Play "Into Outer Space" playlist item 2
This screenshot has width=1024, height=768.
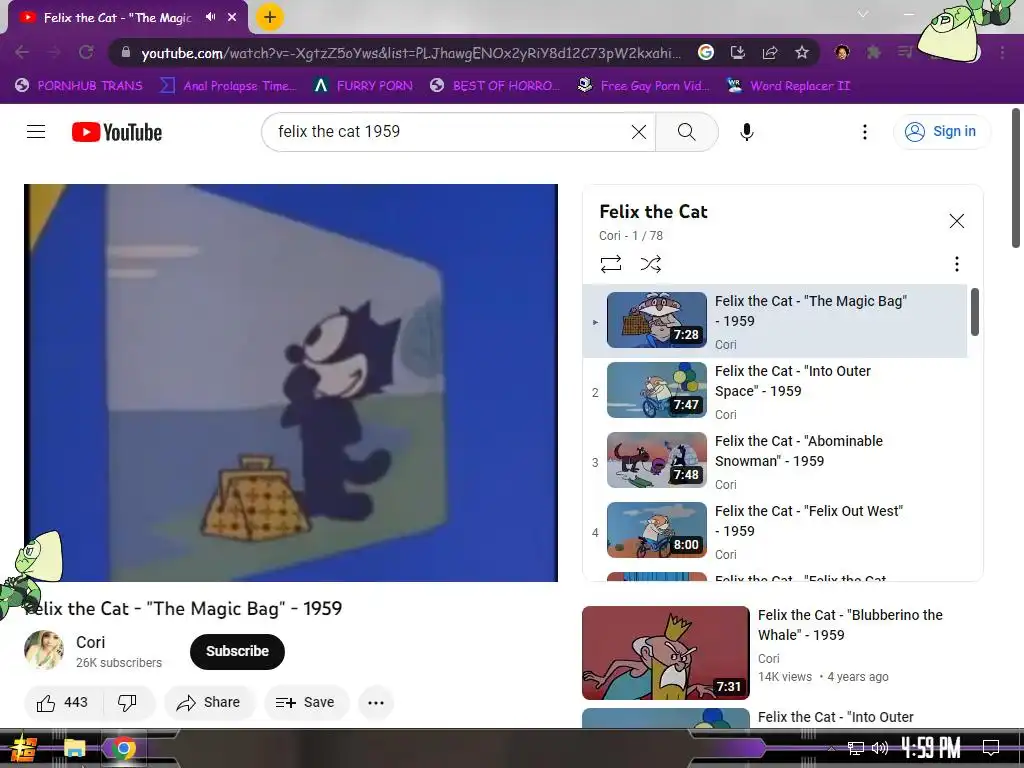coord(775,390)
